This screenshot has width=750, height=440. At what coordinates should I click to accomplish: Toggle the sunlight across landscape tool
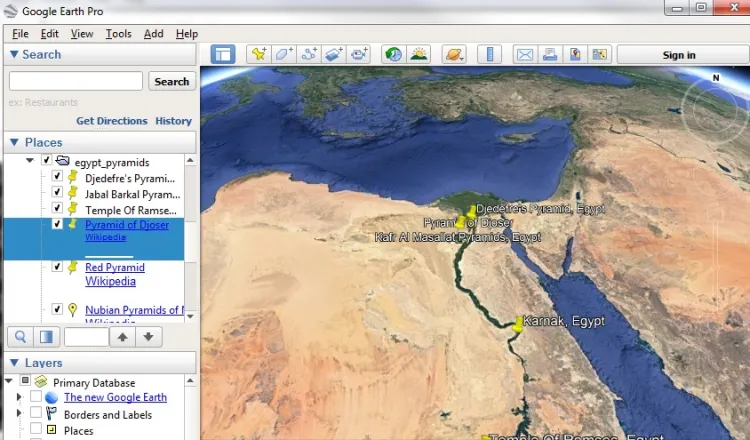418,54
